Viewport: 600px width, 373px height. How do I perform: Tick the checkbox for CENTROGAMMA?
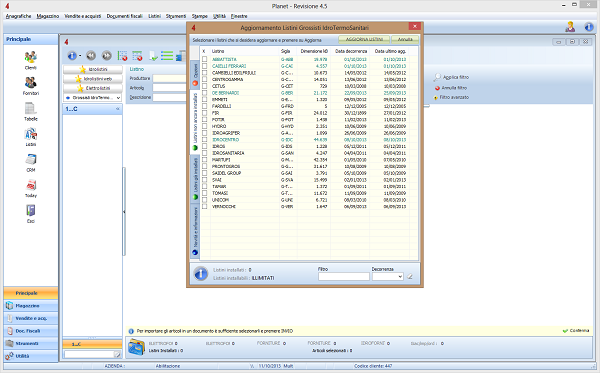205,79
